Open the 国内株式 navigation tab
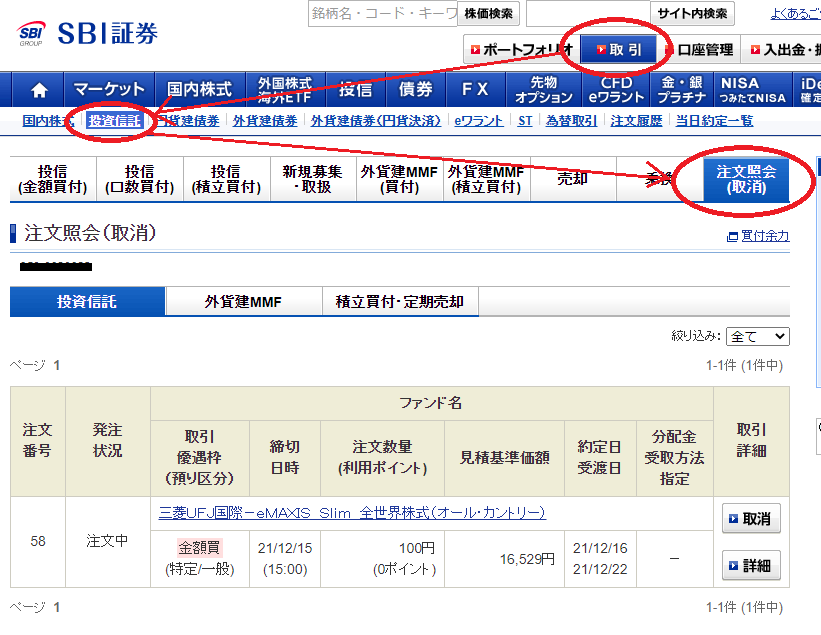 click(x=199, y=90)
